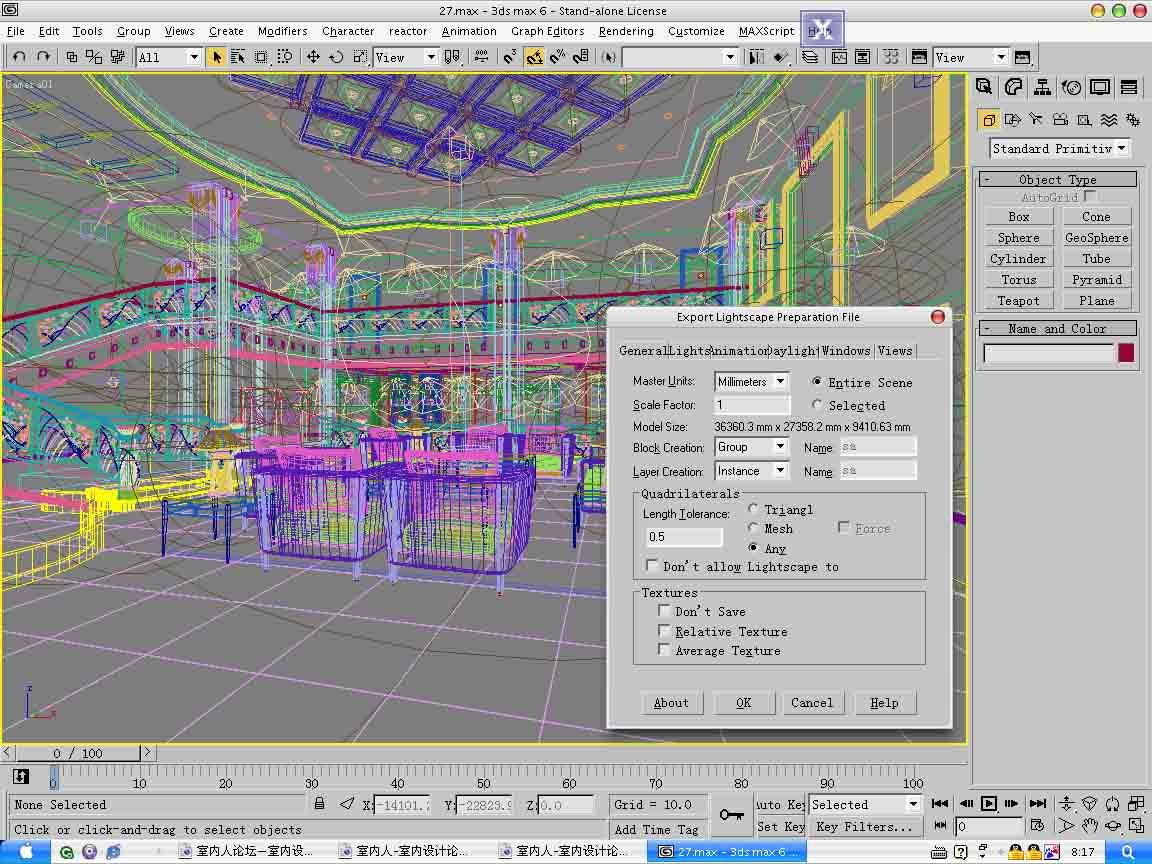
Task: Open the Standard Primitives category dropdown
Action: point(1059,148)
